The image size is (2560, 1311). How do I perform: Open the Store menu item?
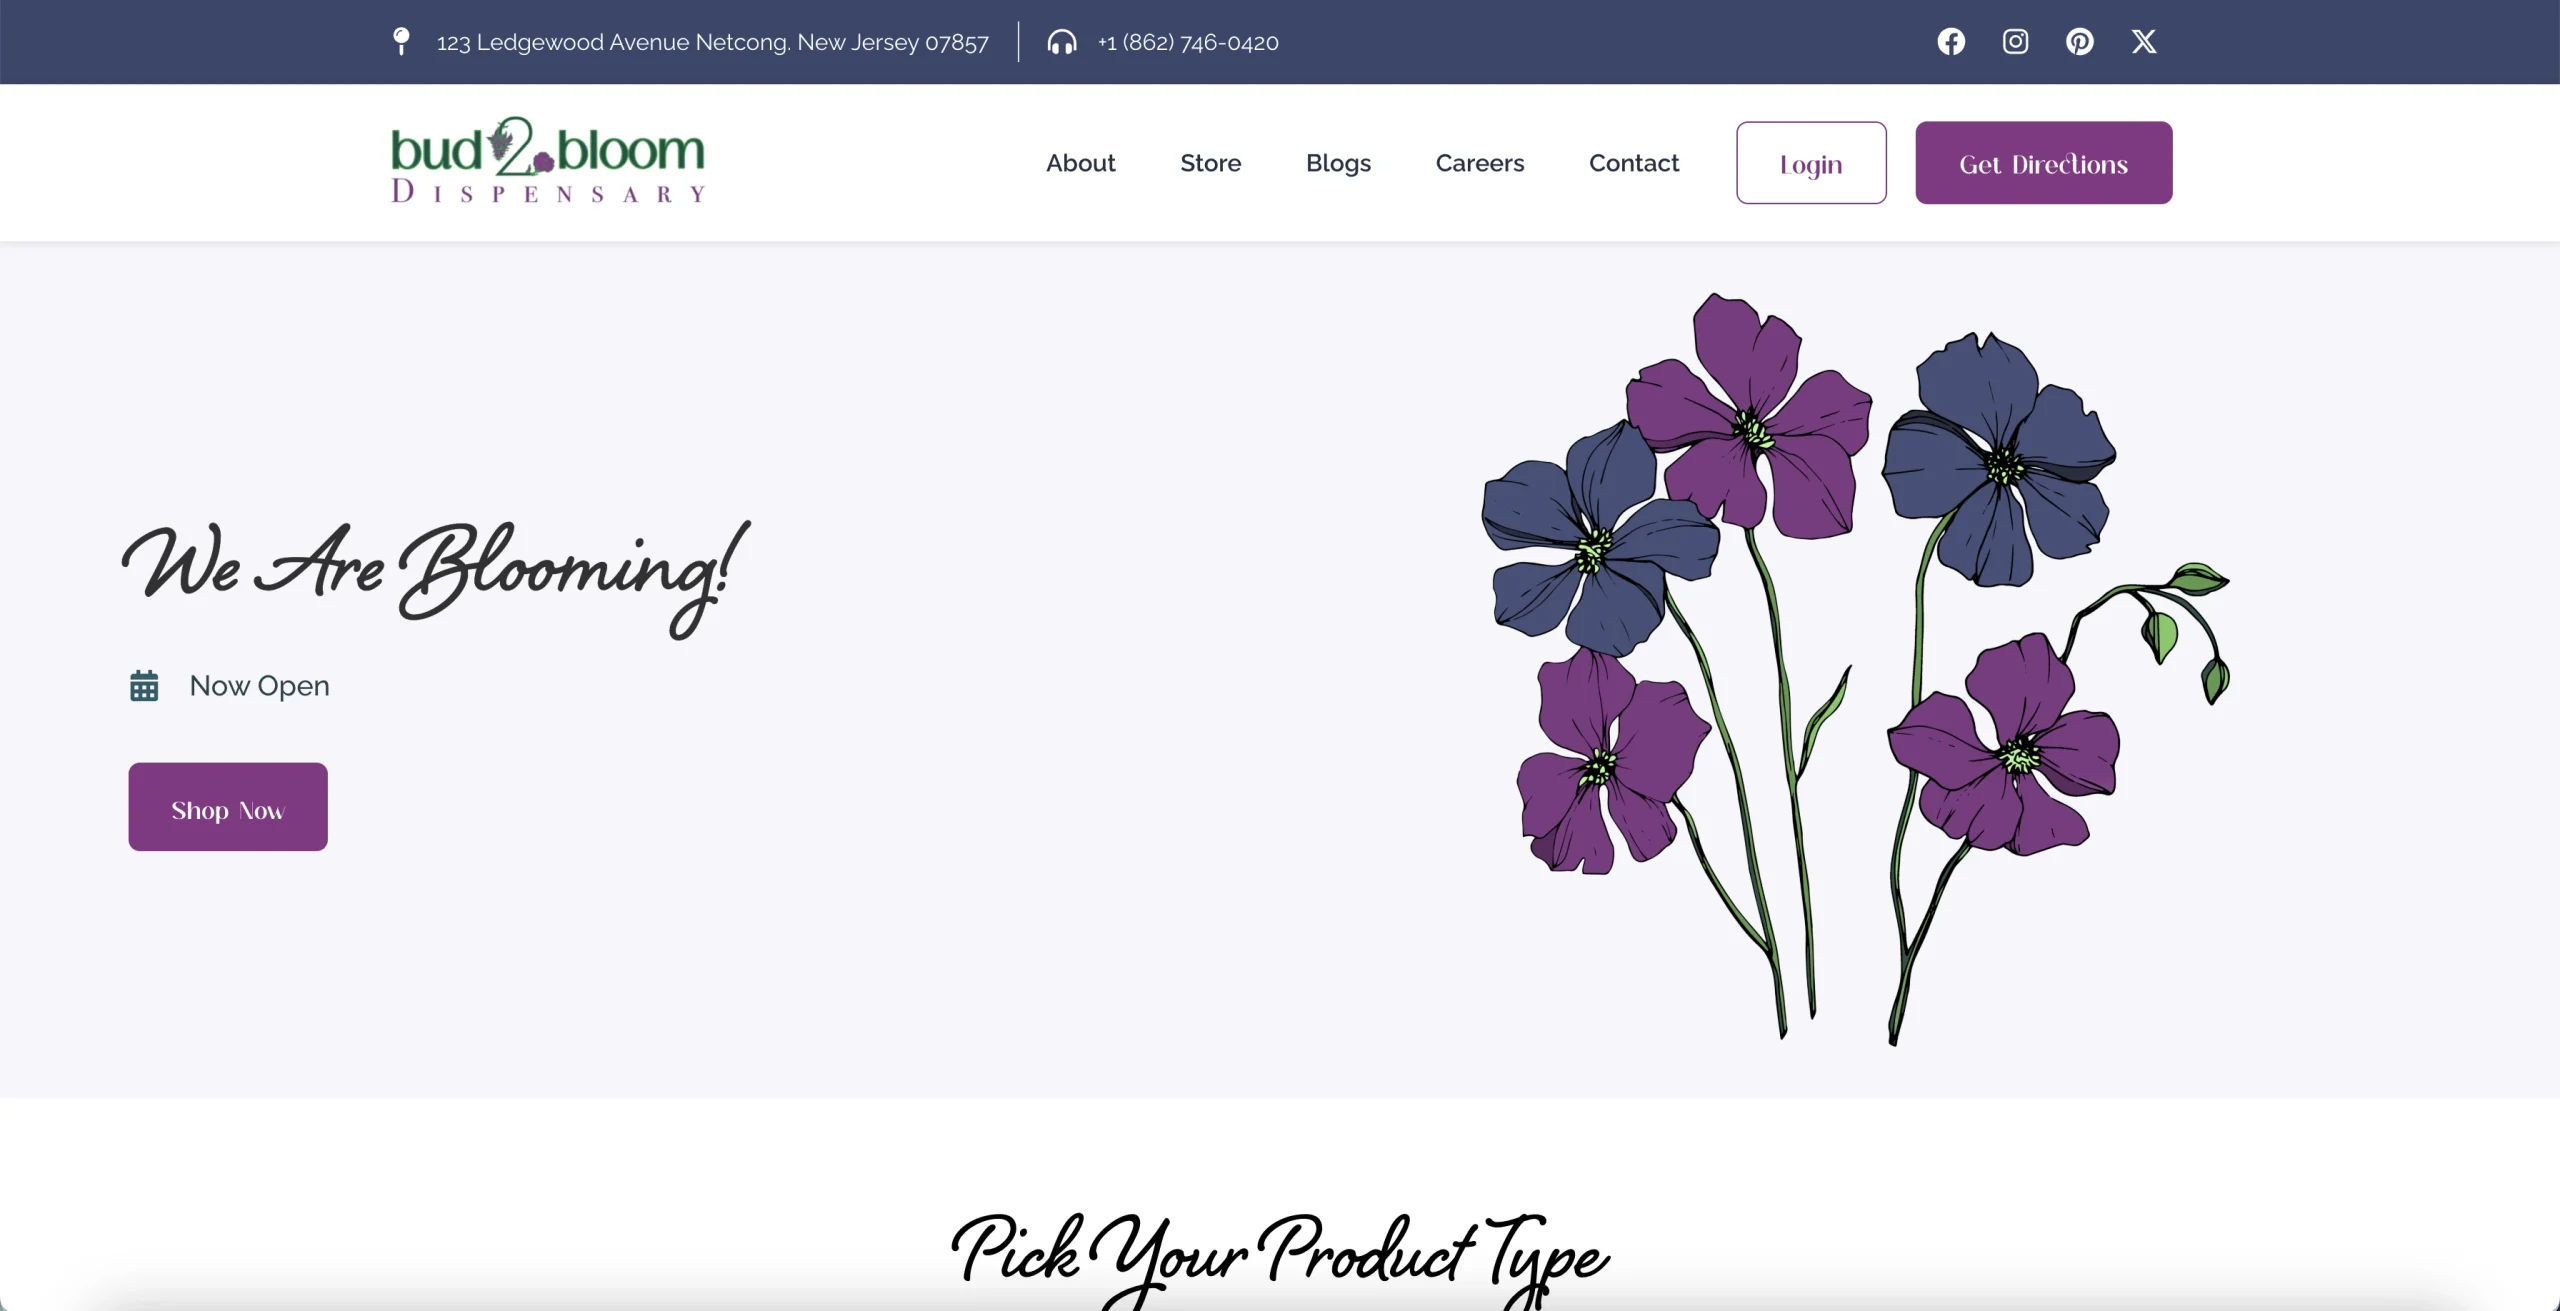[x=1210, y=163]
